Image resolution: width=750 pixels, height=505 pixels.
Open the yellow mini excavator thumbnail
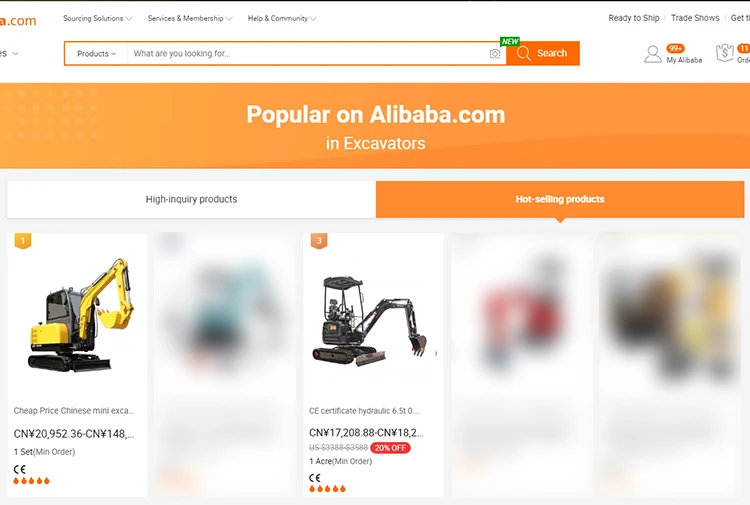coord(77,315)
